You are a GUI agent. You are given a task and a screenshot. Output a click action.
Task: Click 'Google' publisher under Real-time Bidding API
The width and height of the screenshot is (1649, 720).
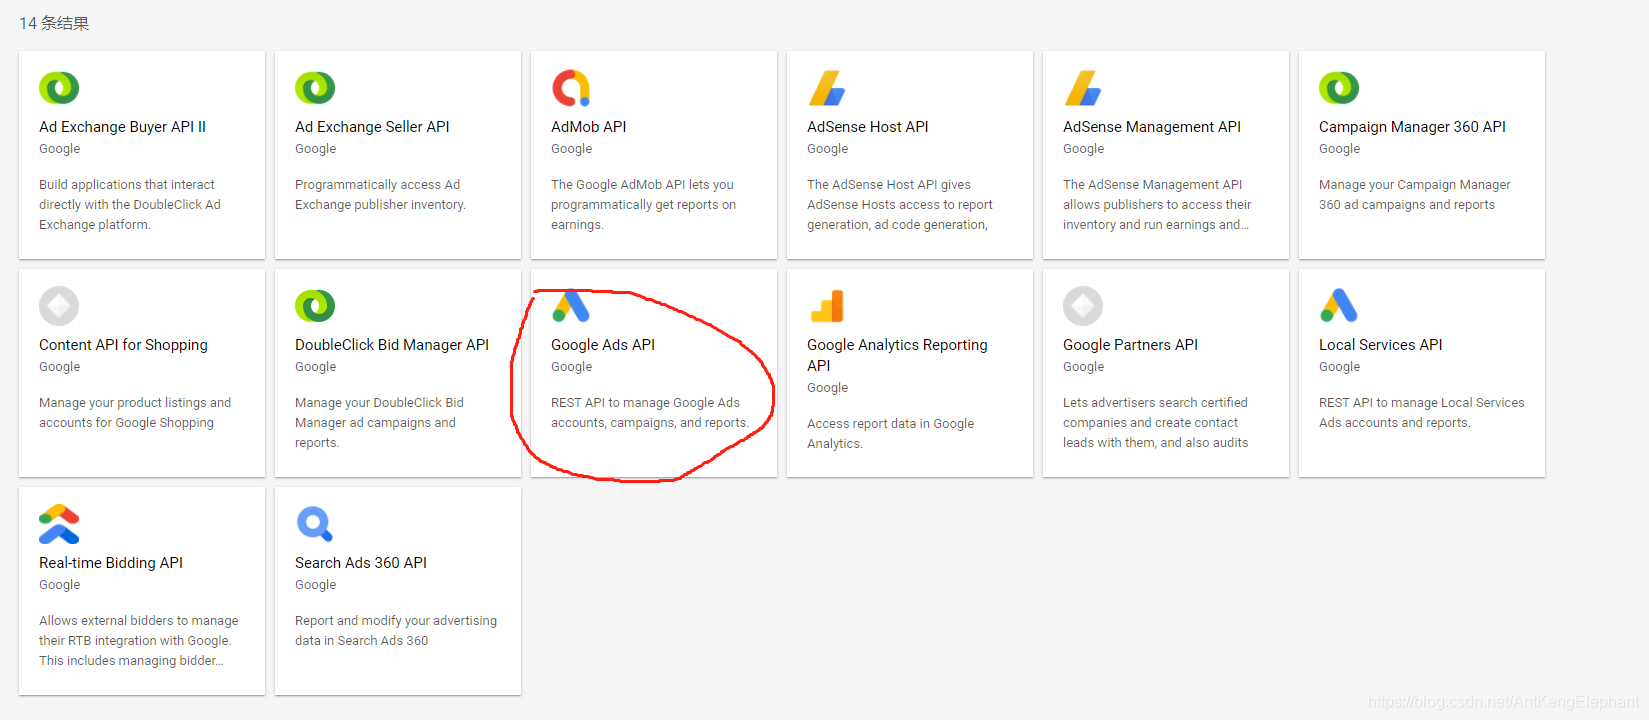click(x=59, y=585)
